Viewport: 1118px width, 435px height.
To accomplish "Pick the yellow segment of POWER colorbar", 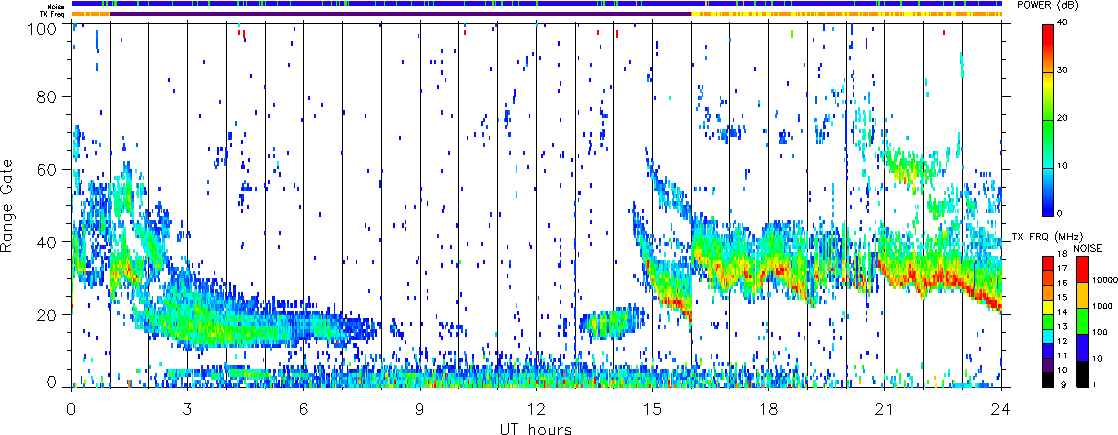I will coord(1048,84).
